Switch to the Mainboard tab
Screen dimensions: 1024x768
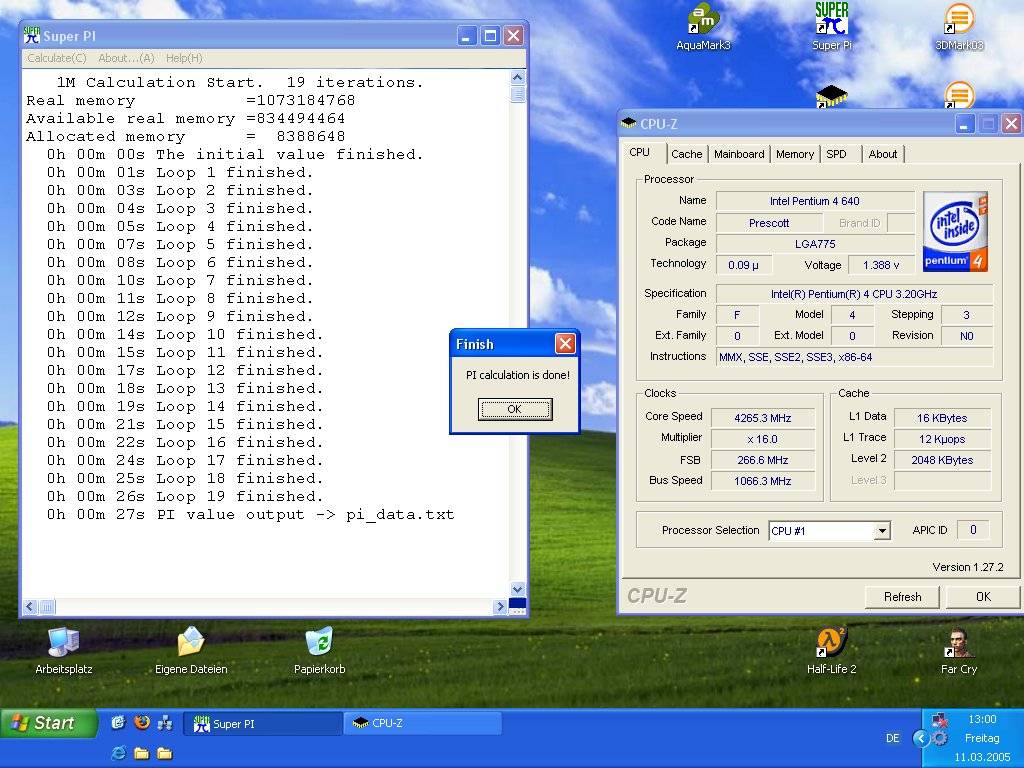(x=739, y=154)
